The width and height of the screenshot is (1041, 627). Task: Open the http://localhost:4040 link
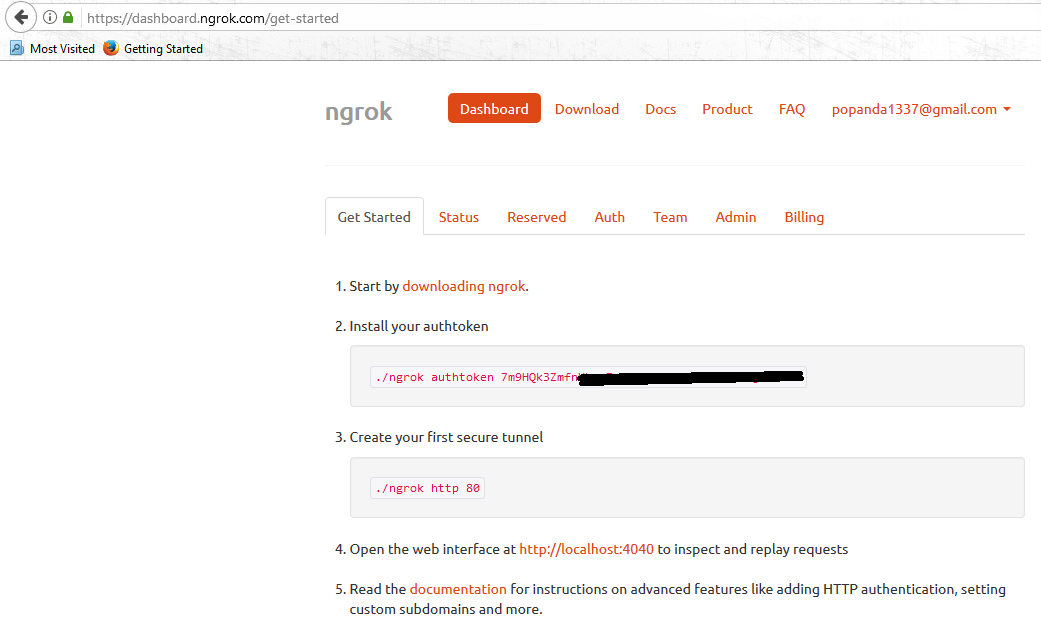pyautogui.click(x=586, y=549)
